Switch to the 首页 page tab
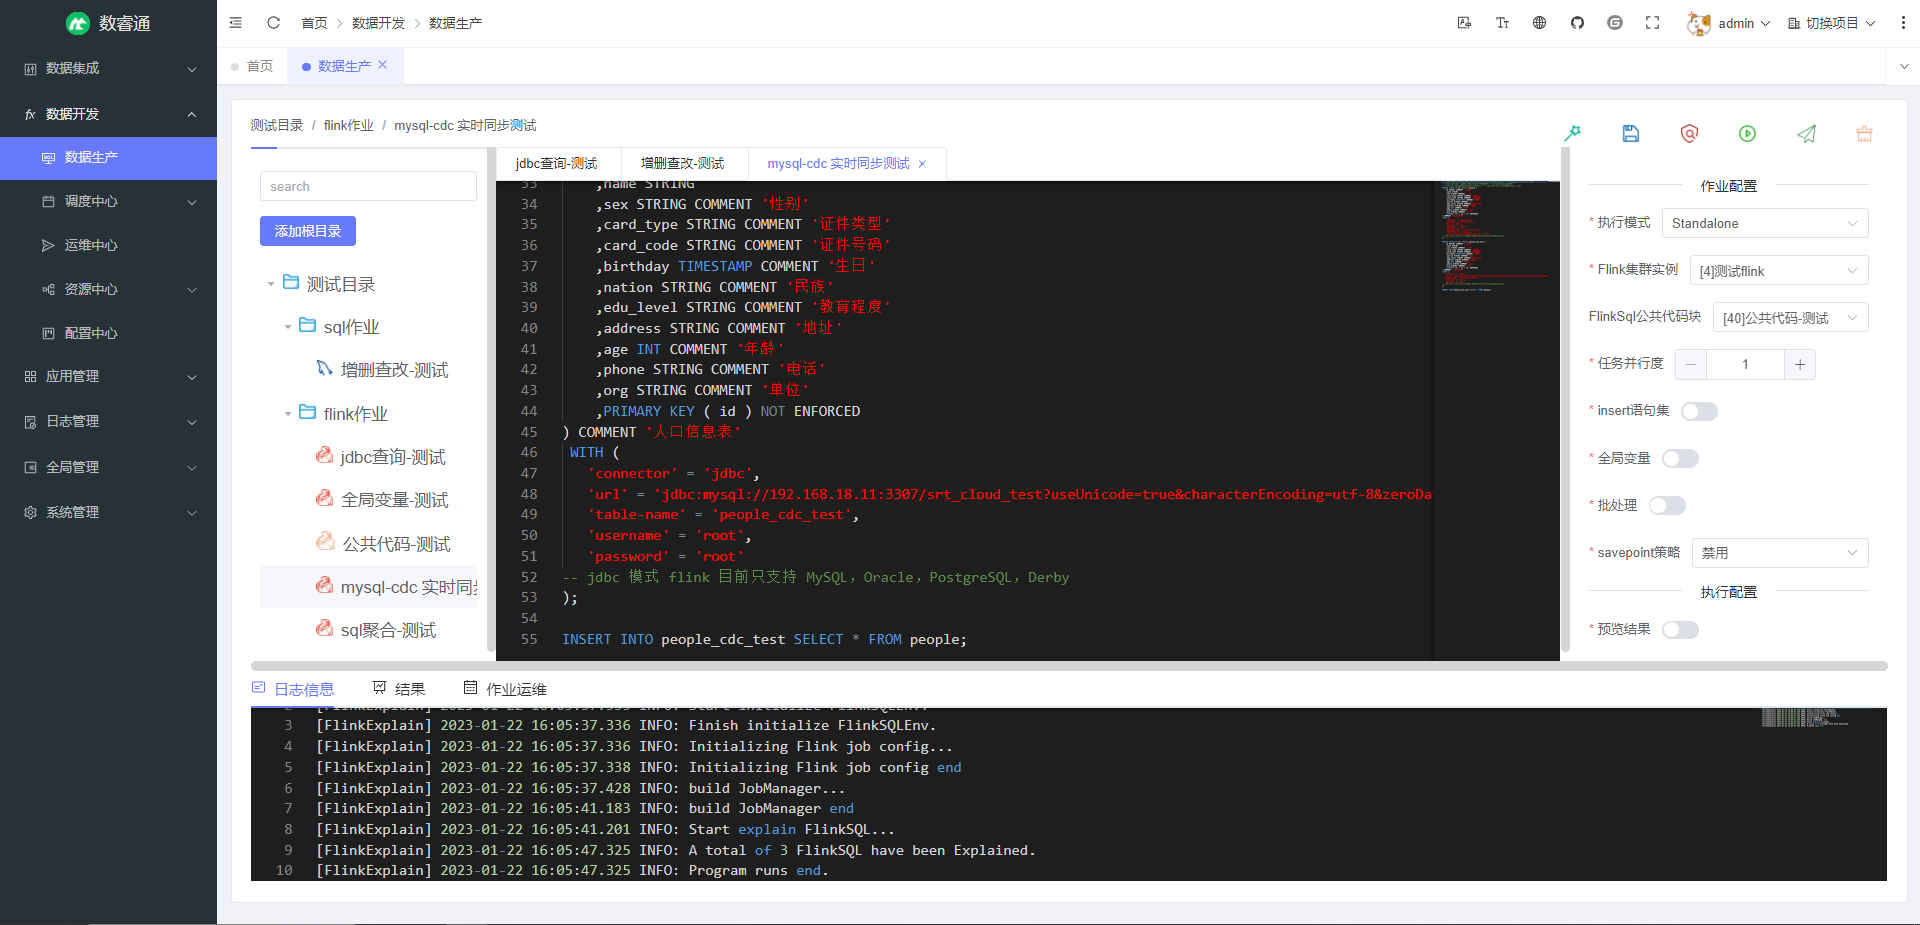 (252, 66)
